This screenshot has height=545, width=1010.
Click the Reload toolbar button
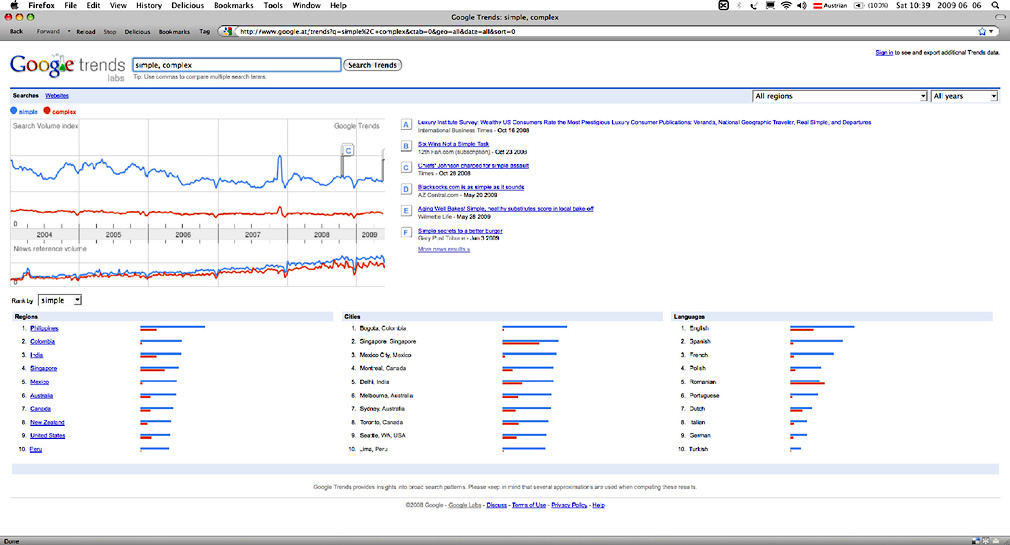point(86,31)
